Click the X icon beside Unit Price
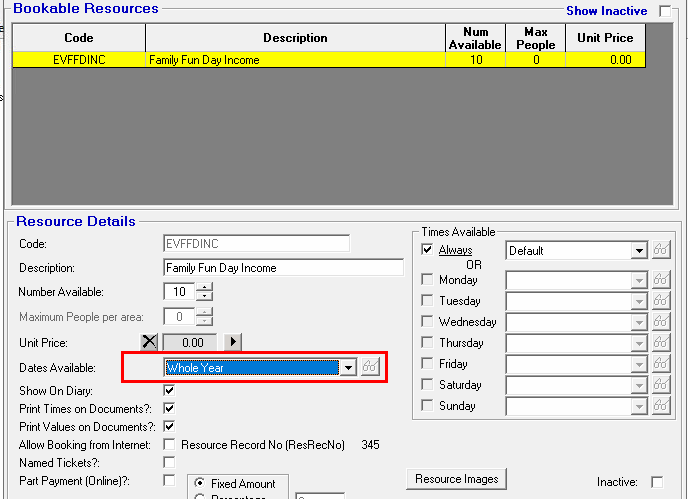 [x=149, y=341]
